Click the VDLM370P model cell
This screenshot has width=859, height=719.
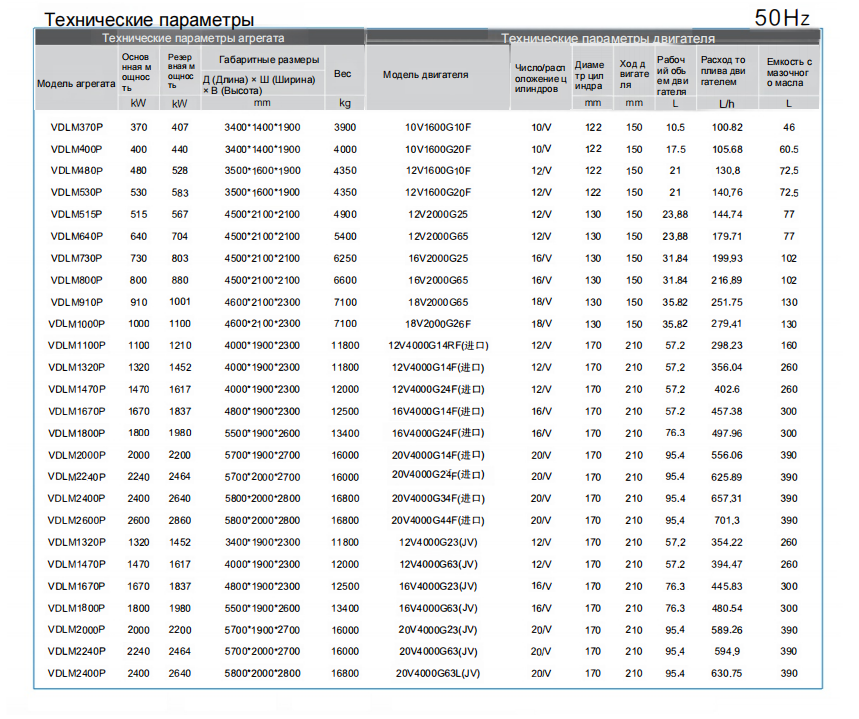[x=77, y=127]
